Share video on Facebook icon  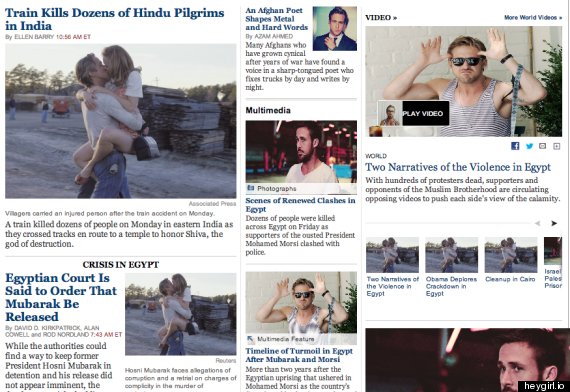point(515,146)
